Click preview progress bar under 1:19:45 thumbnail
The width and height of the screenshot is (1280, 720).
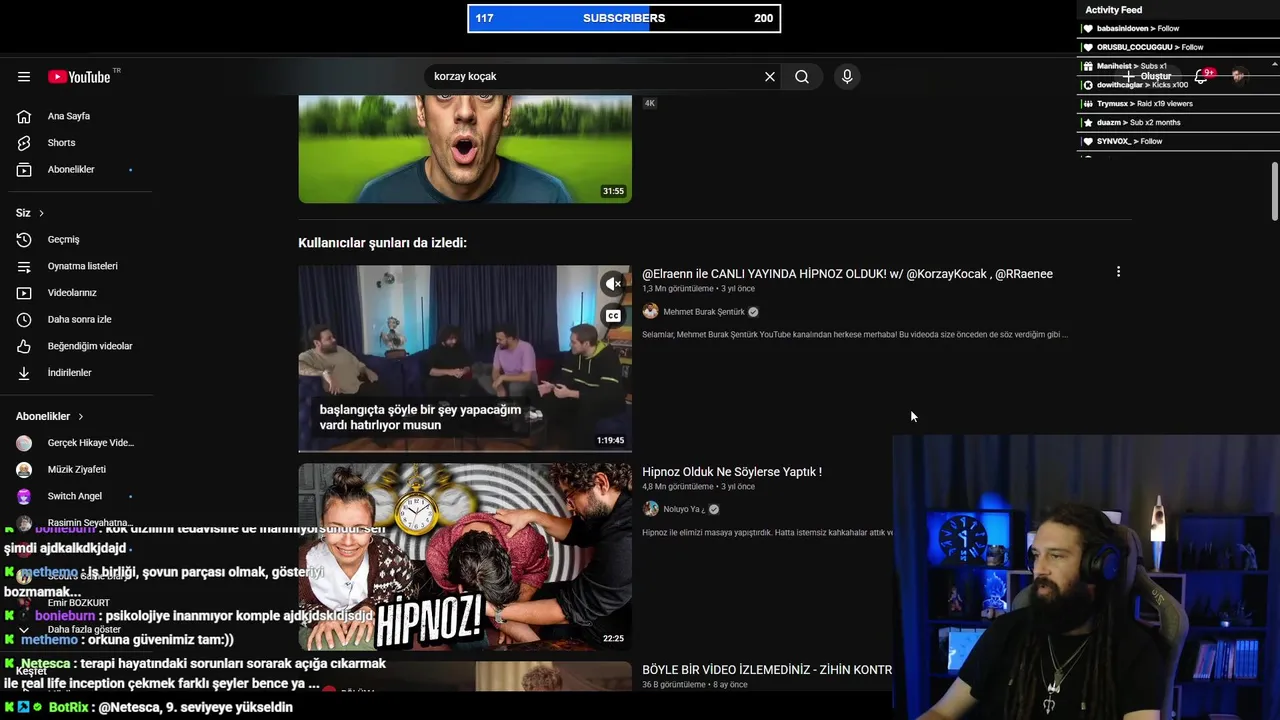[x=465, y=451]
